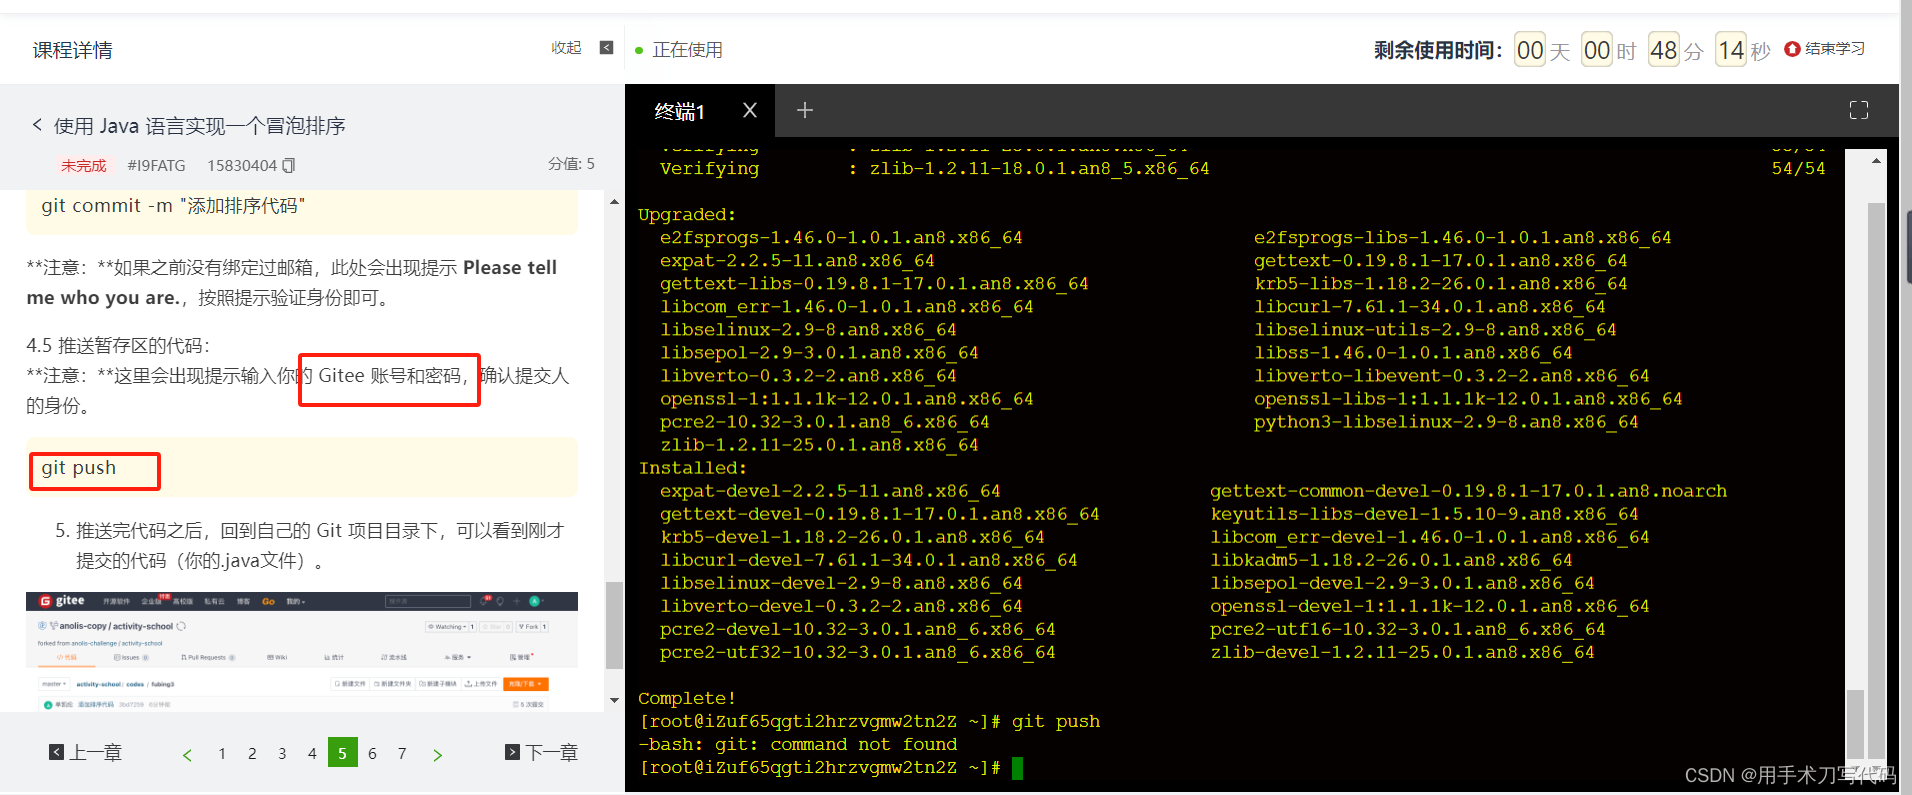Add a new terminal tab

tap(804, 110)
